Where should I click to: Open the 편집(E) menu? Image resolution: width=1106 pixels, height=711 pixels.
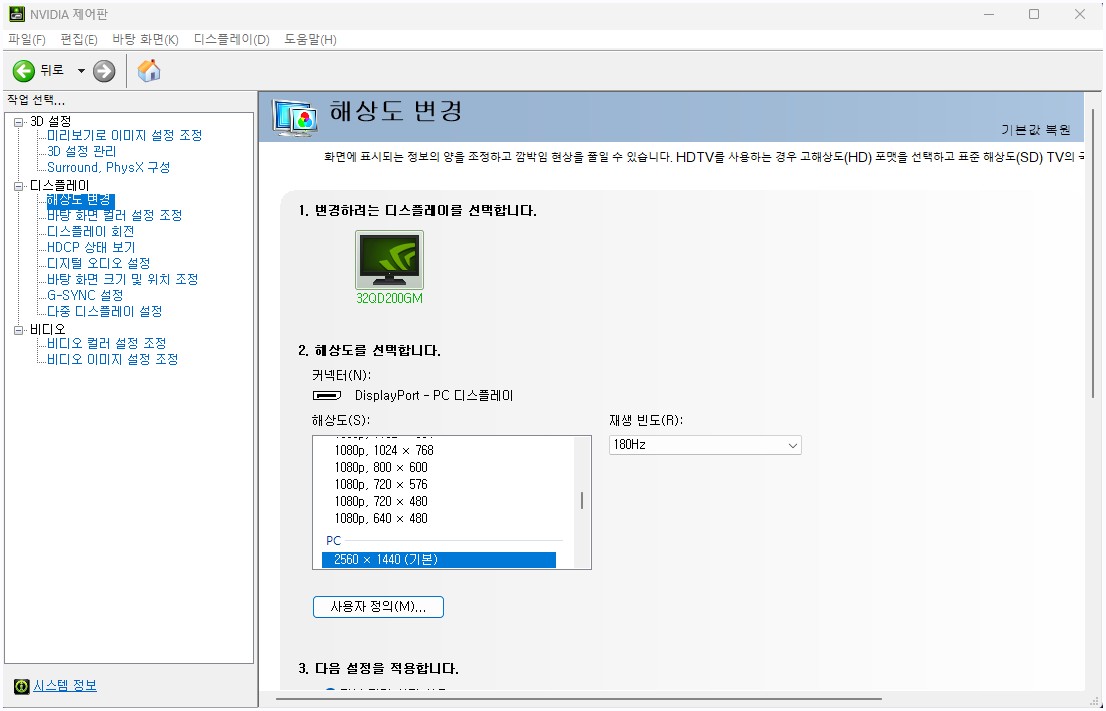[x=79, y=40]
